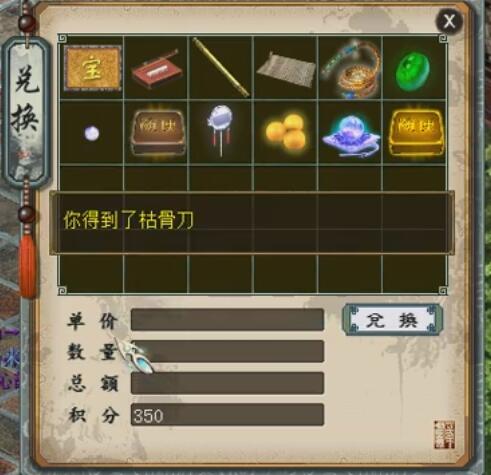
Task: Choose the golden glowing secret book
Action: (416, 133)
